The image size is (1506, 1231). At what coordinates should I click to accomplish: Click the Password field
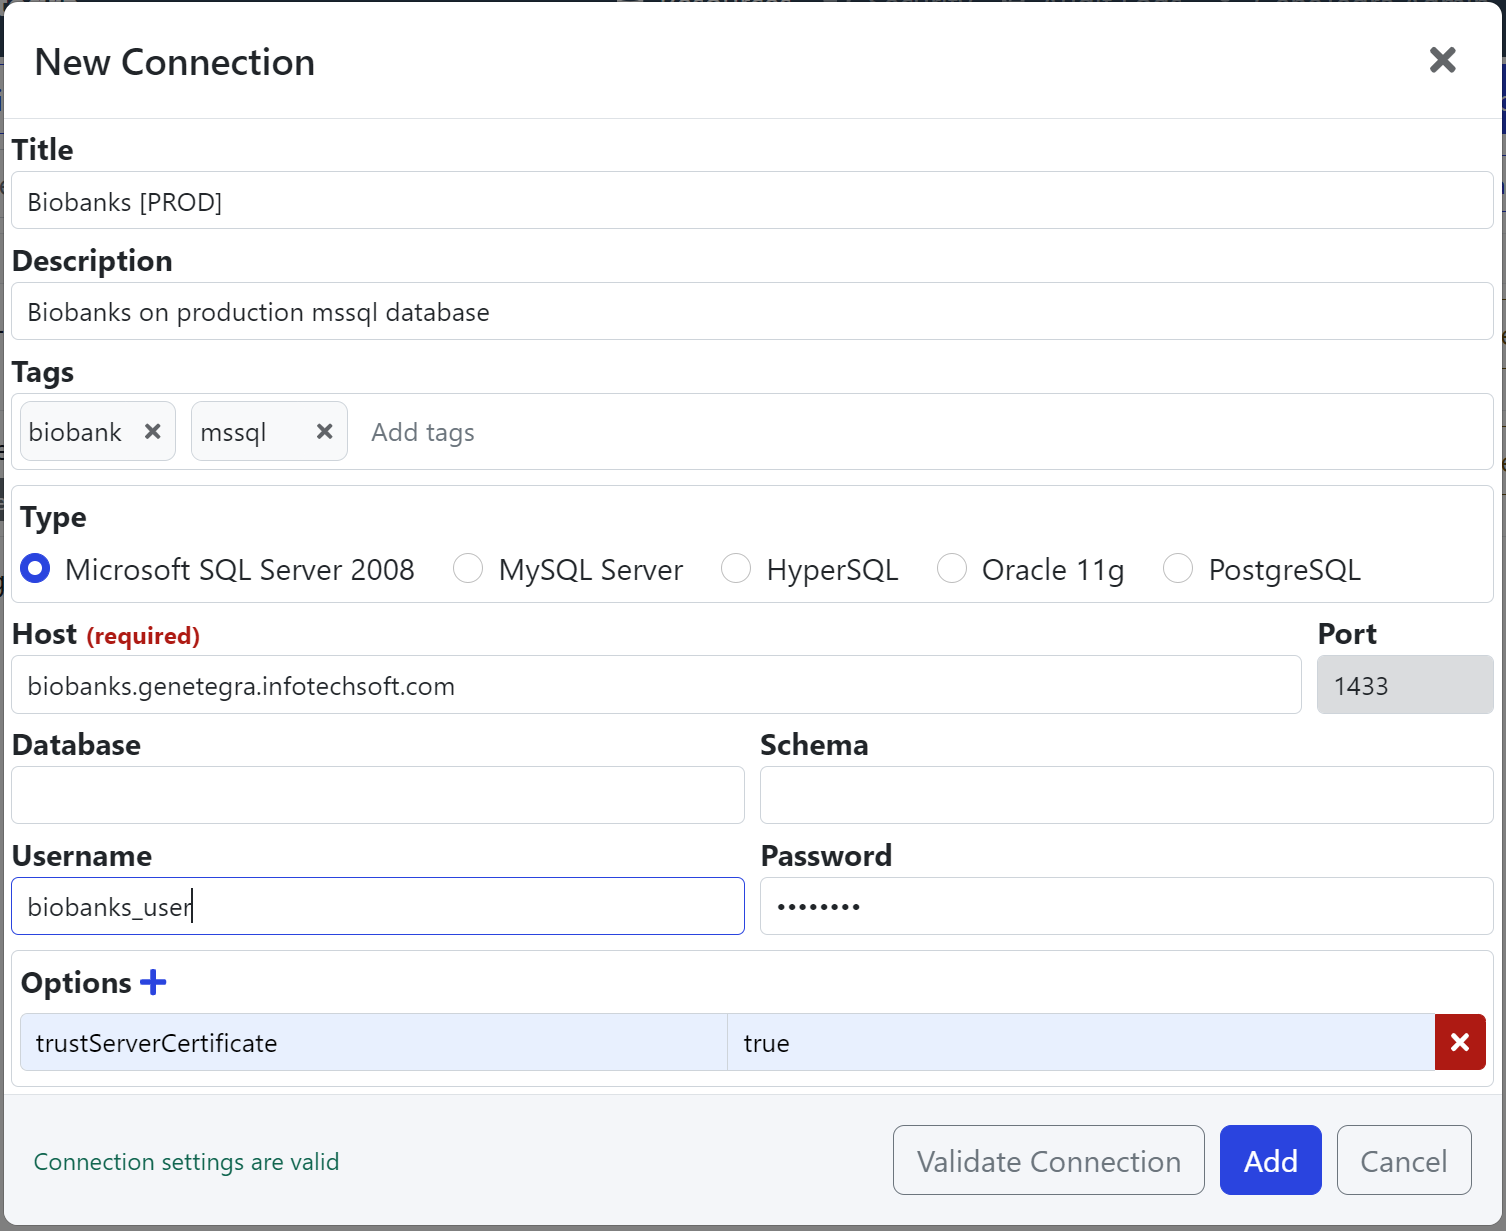(x=1126, y=906)
